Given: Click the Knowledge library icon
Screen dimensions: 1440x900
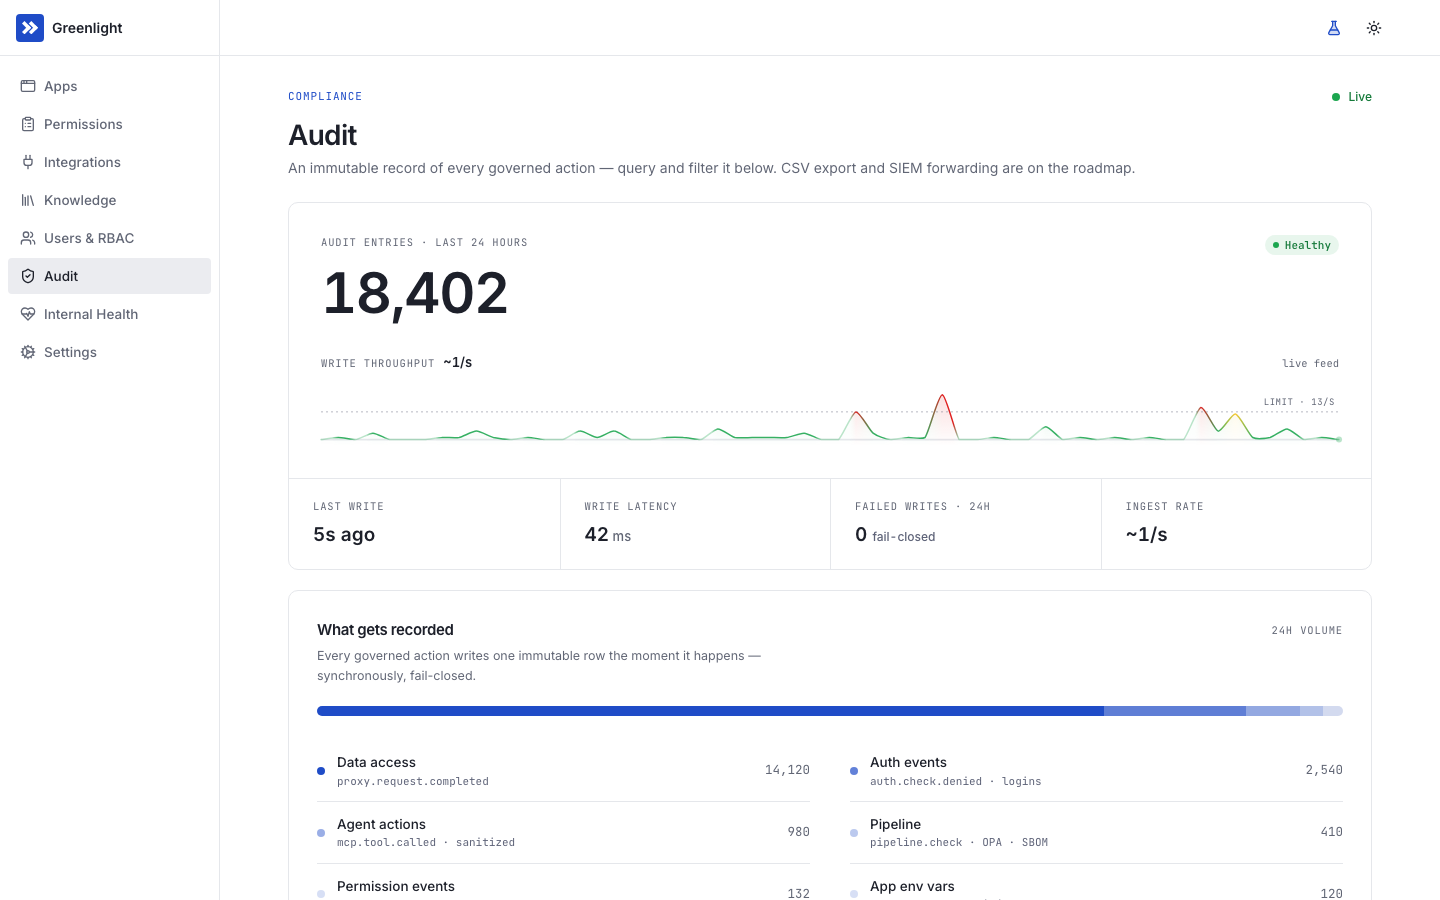Looking at the screenshot, I should coord(28,200).
